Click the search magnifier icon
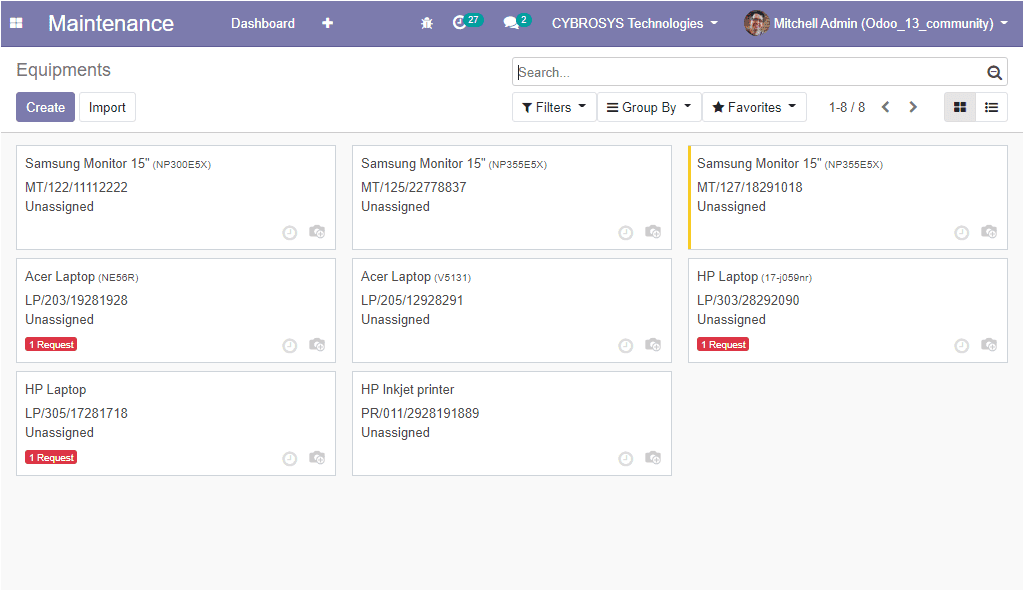 point(994,72)
